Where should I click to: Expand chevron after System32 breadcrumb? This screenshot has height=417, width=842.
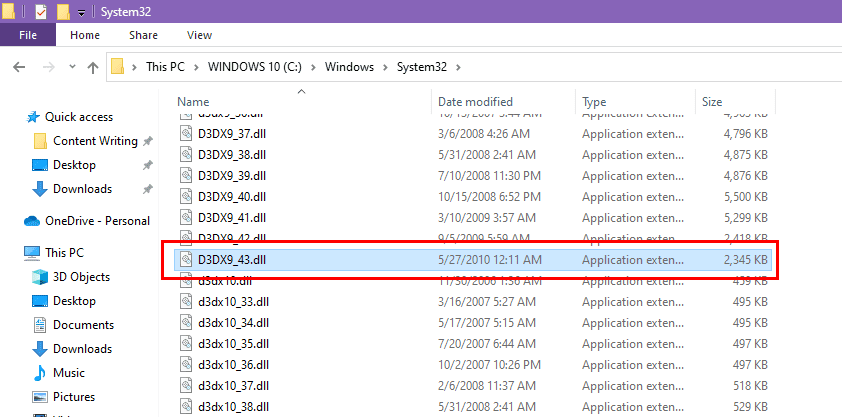tap(458, 67)
